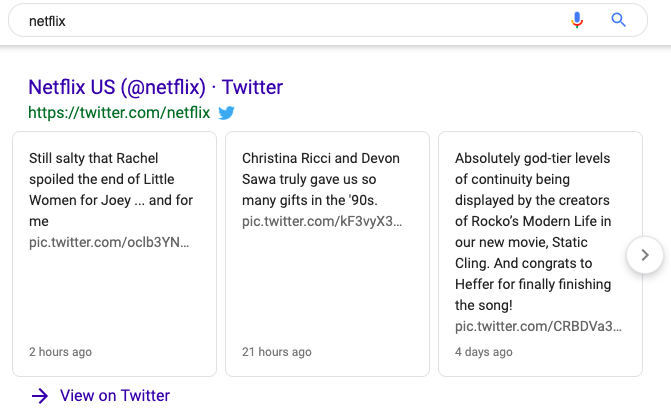Click the '2 hours ago' timestamp
Screen dimensions: 671x414
pos(60,352)
